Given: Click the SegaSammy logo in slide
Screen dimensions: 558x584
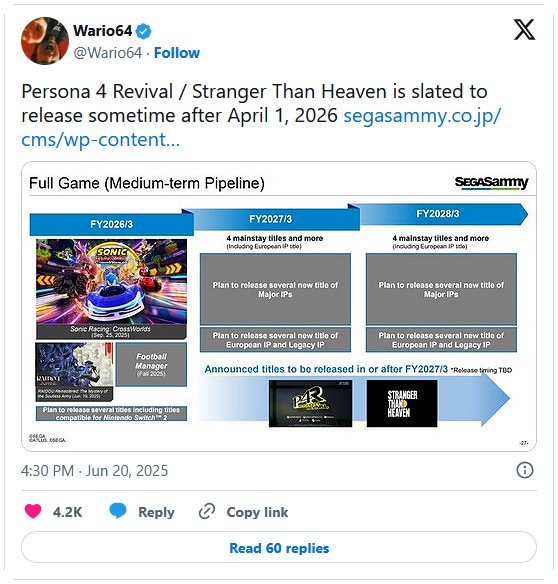Looking at the screenshot, I should pos(491,182).
